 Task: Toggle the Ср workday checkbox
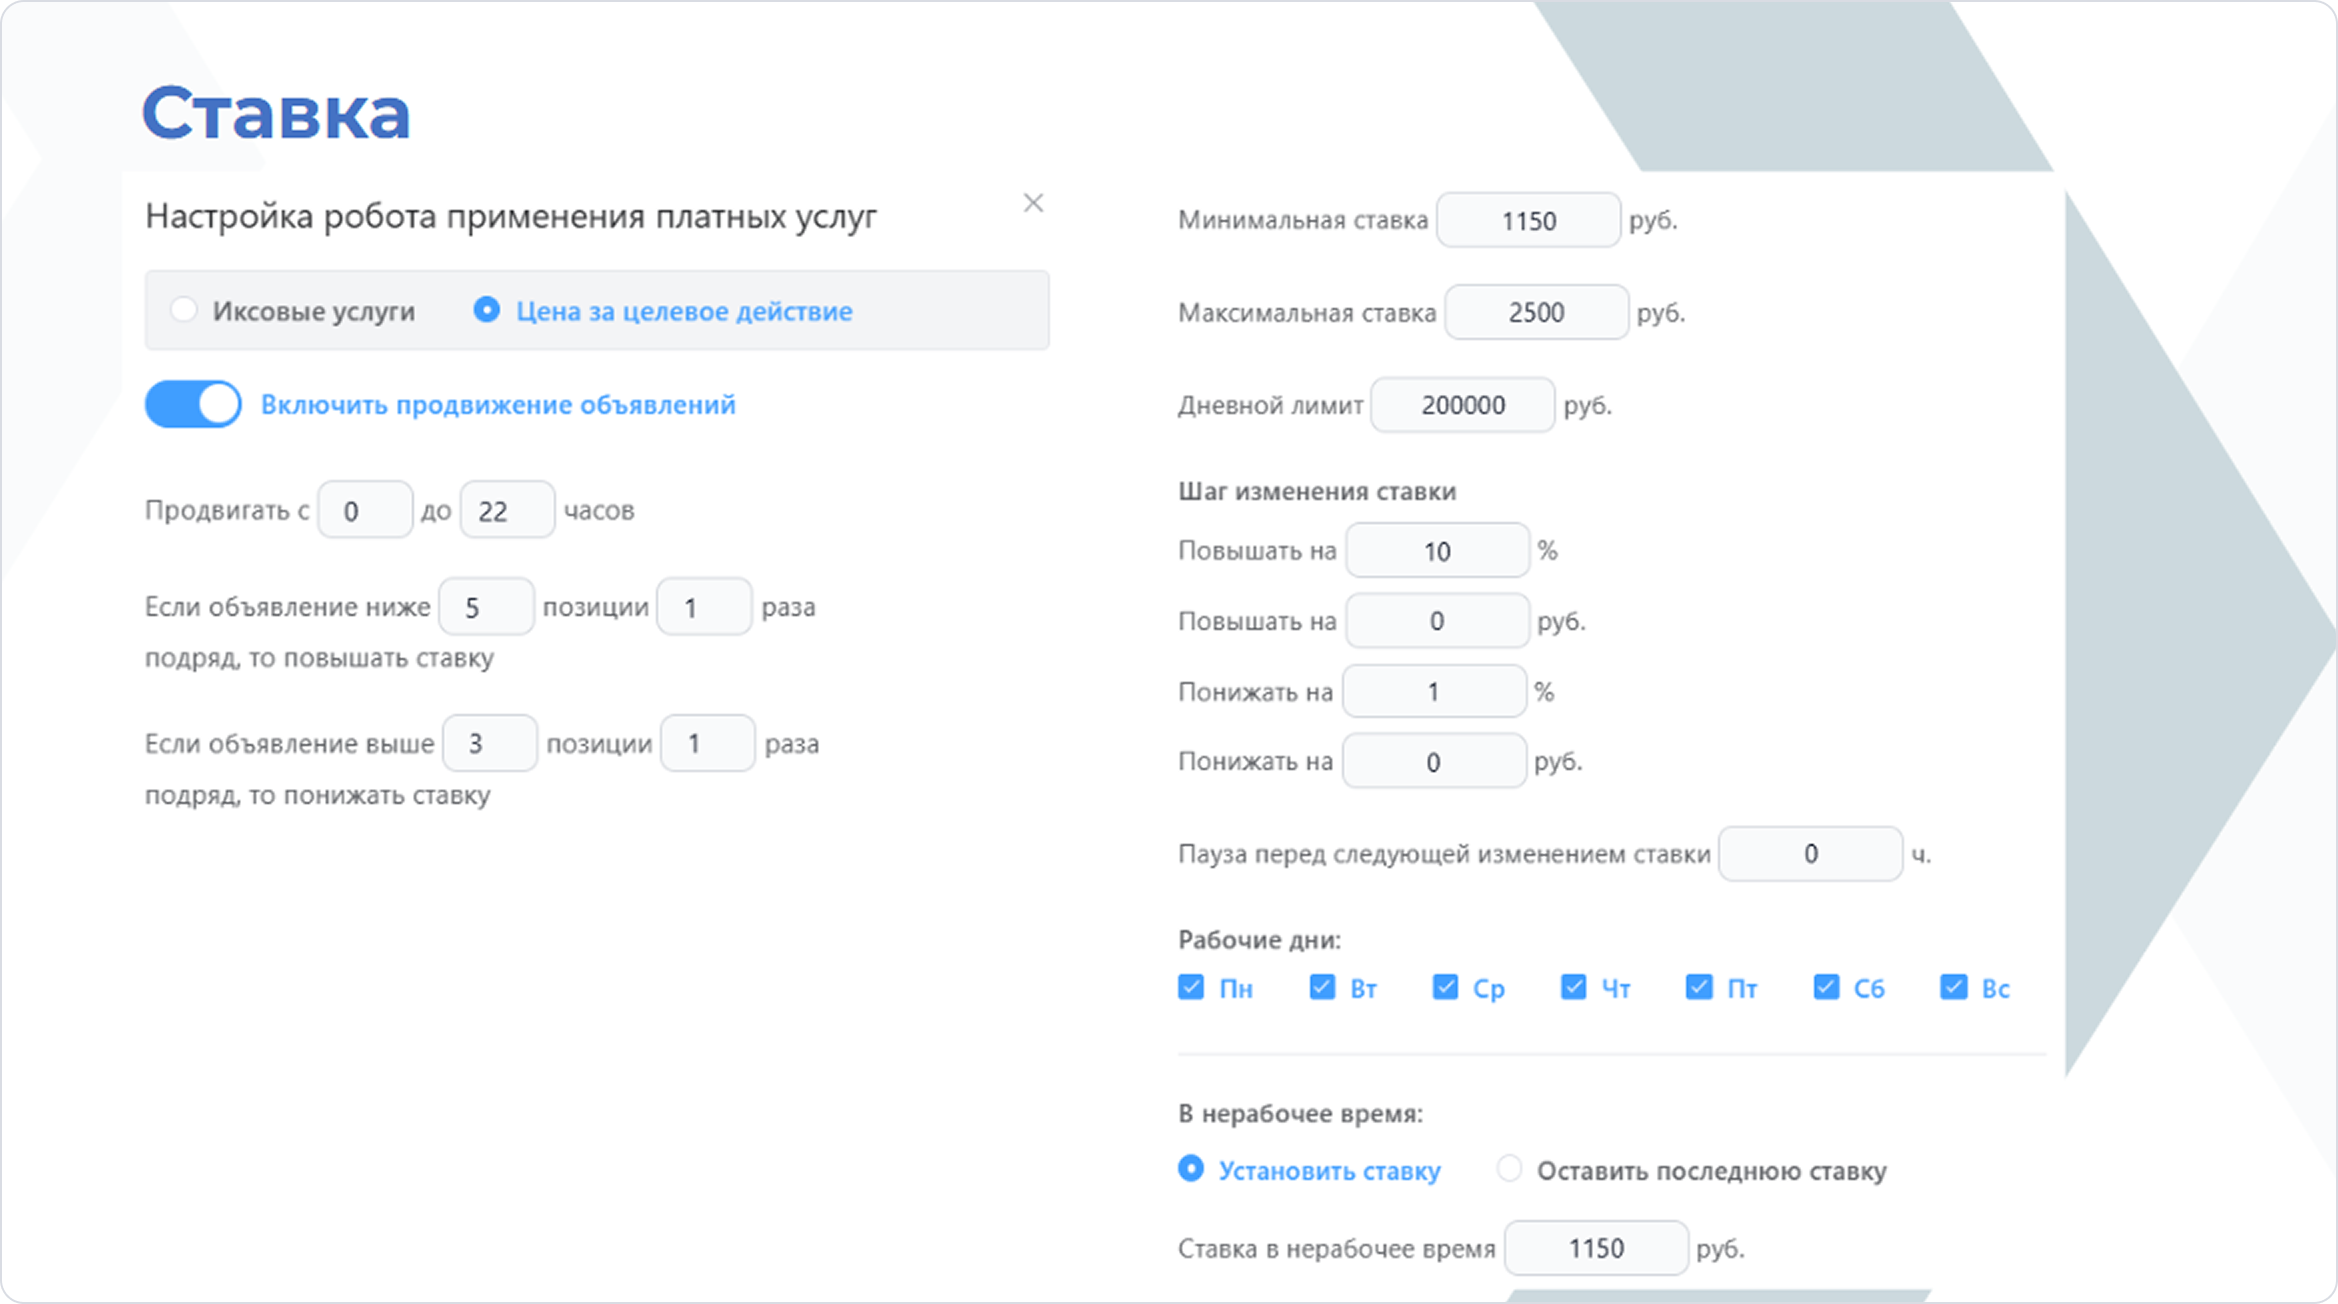click(x=1445, y=988)
